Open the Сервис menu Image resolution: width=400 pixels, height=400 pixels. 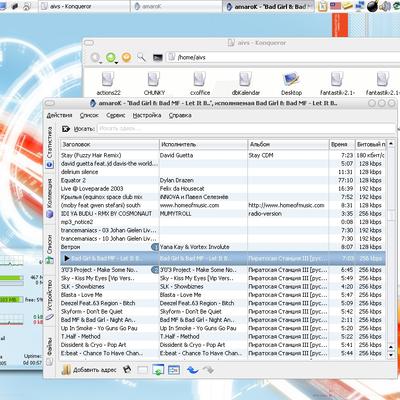tap(116, 115)
